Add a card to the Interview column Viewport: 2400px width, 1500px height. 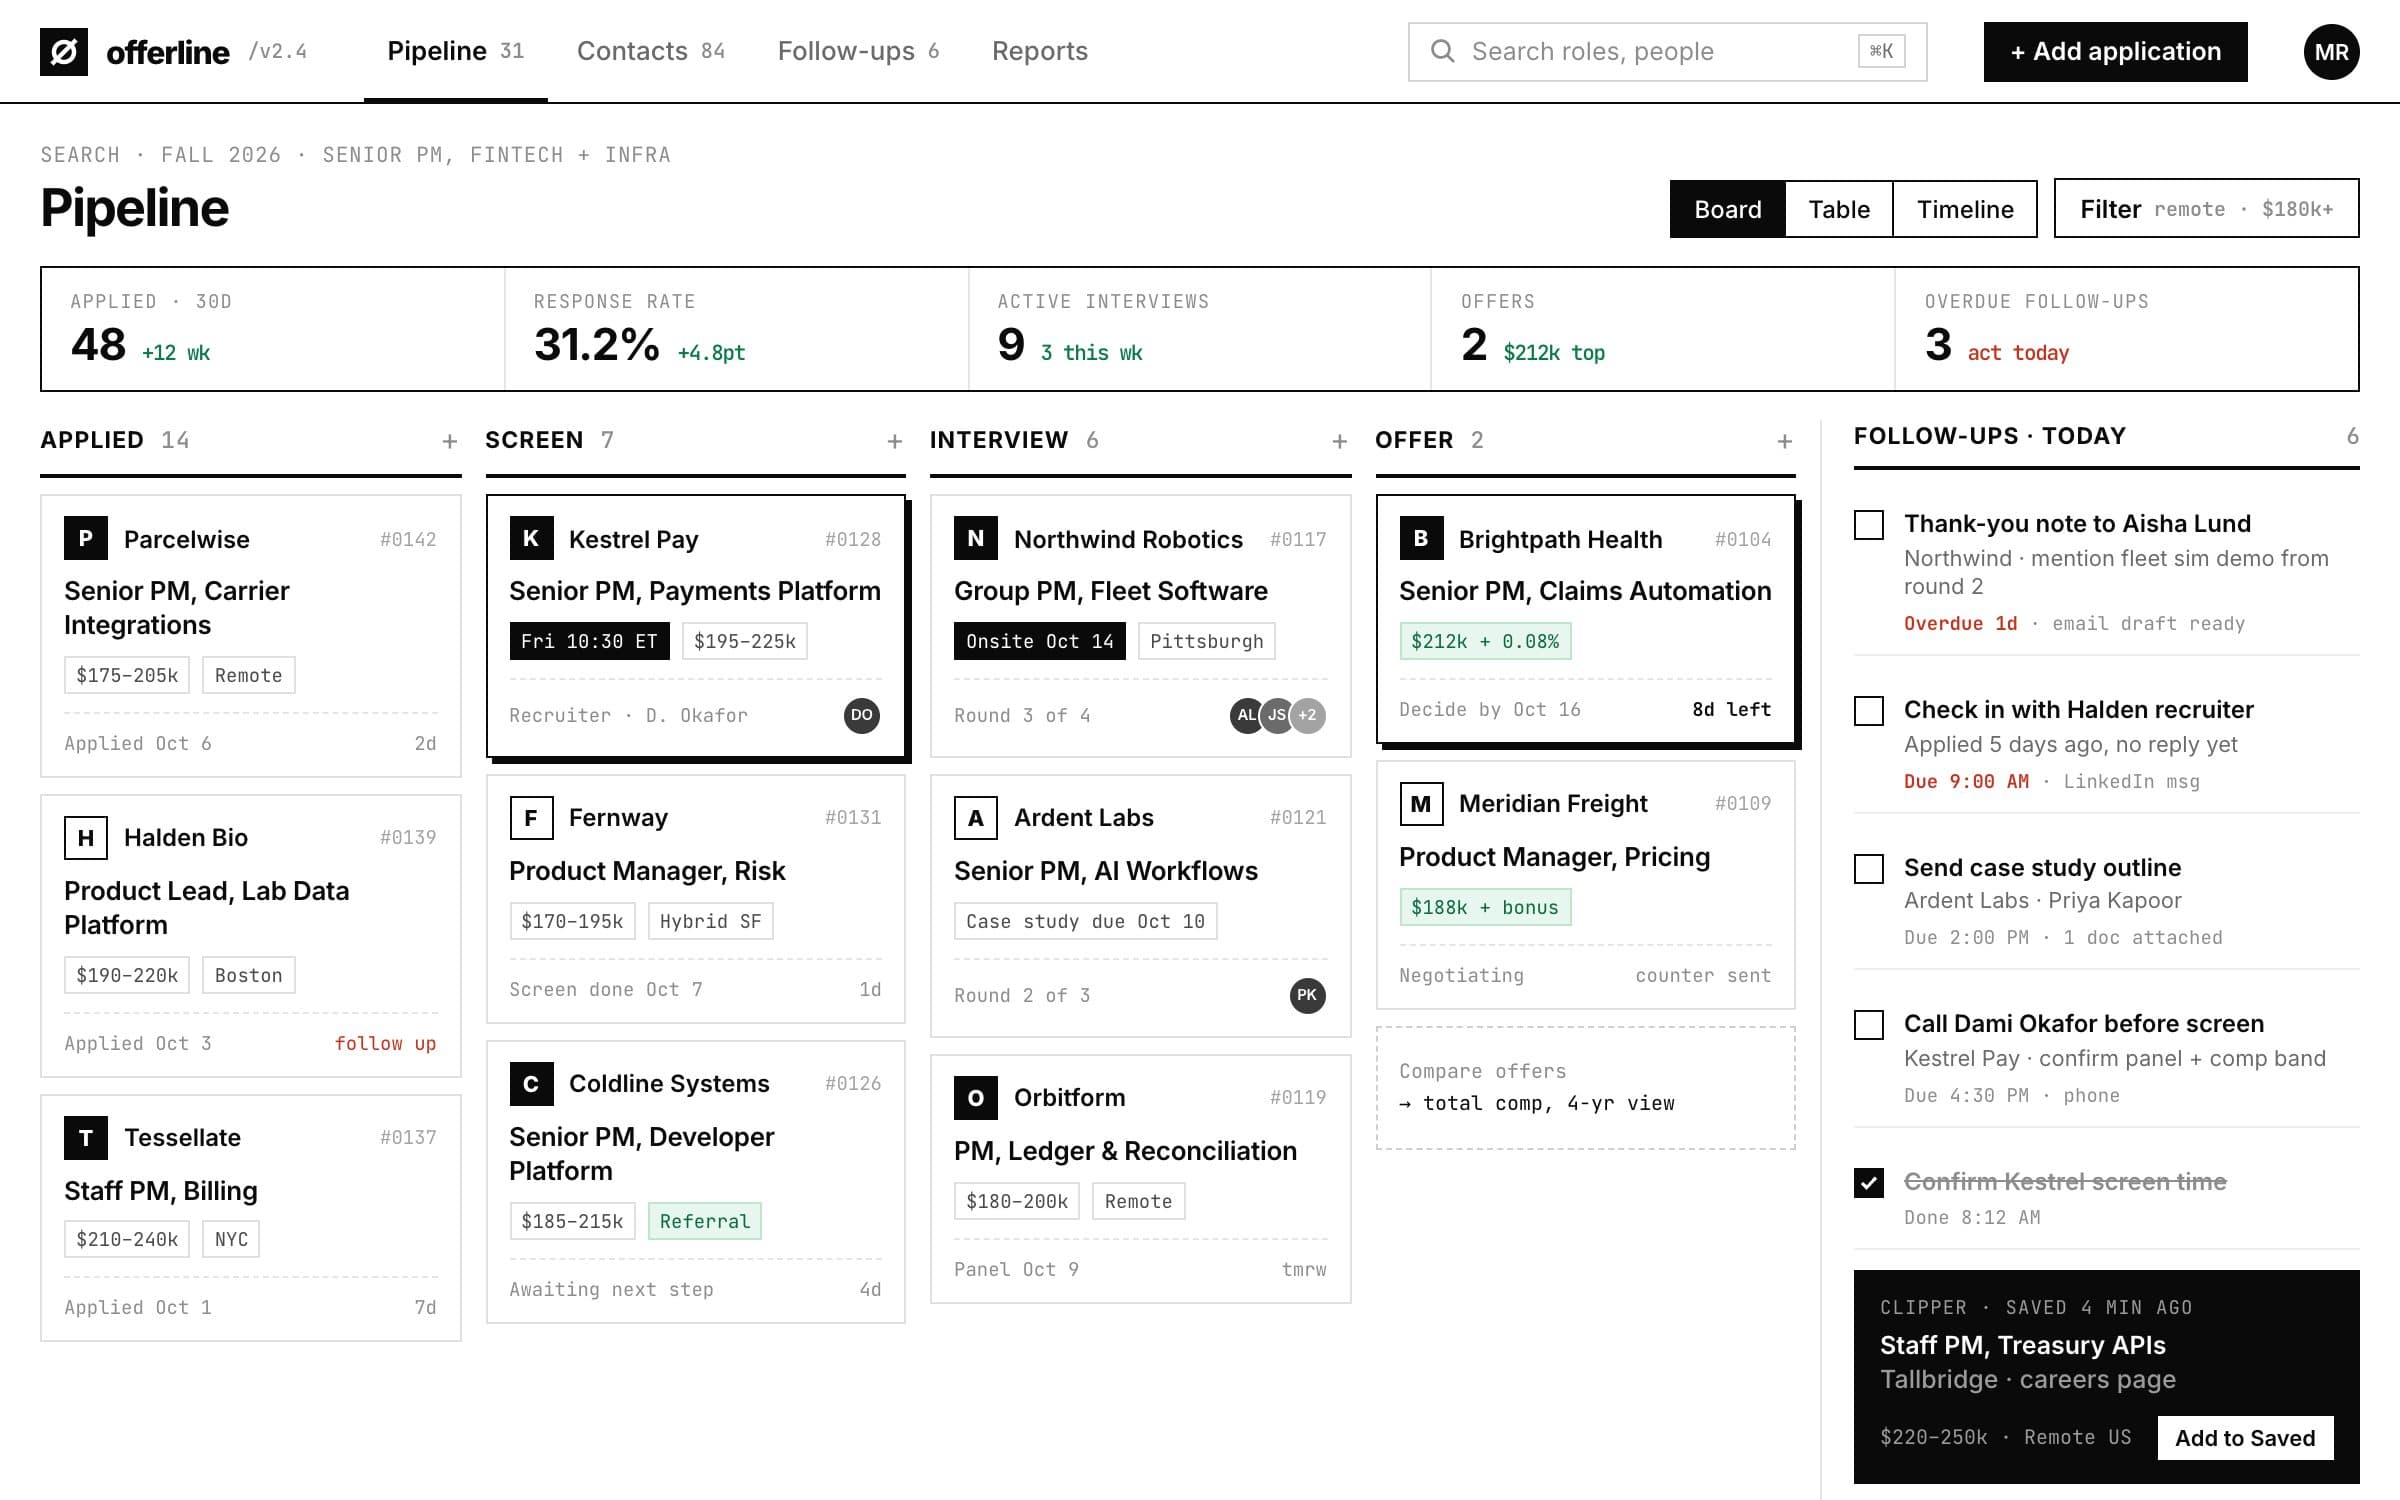tap(1340, 441)
